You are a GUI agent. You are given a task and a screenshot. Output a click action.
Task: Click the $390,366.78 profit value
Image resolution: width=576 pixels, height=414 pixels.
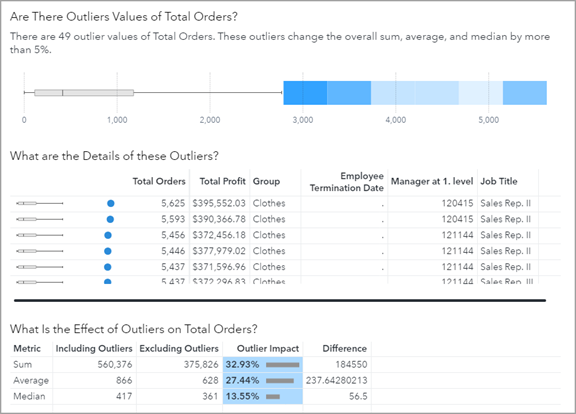tap(219, 219)
